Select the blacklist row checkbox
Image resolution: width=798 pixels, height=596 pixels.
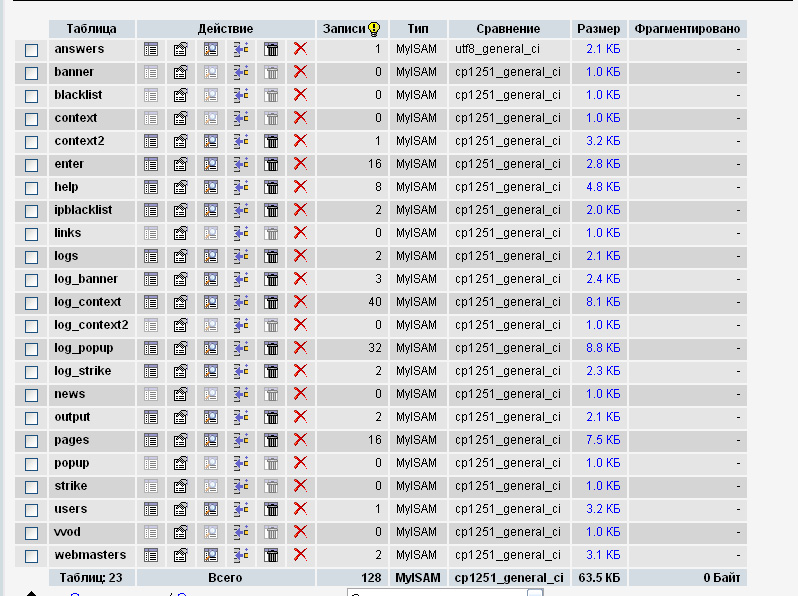coord(32,96)
